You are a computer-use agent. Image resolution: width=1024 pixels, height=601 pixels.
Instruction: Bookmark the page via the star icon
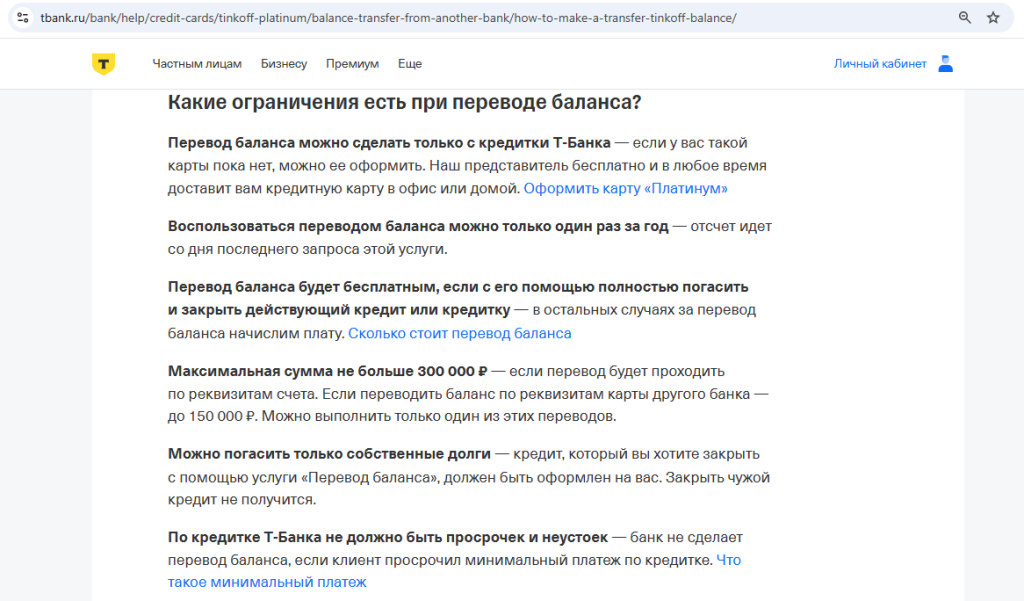(x=991, y=16)
